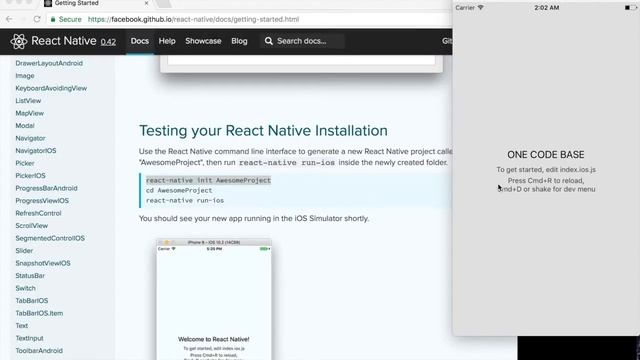The height and width of the screenshot is (360, 640).
Task: Open the Showcase navigation item
Action: point(203,41)
